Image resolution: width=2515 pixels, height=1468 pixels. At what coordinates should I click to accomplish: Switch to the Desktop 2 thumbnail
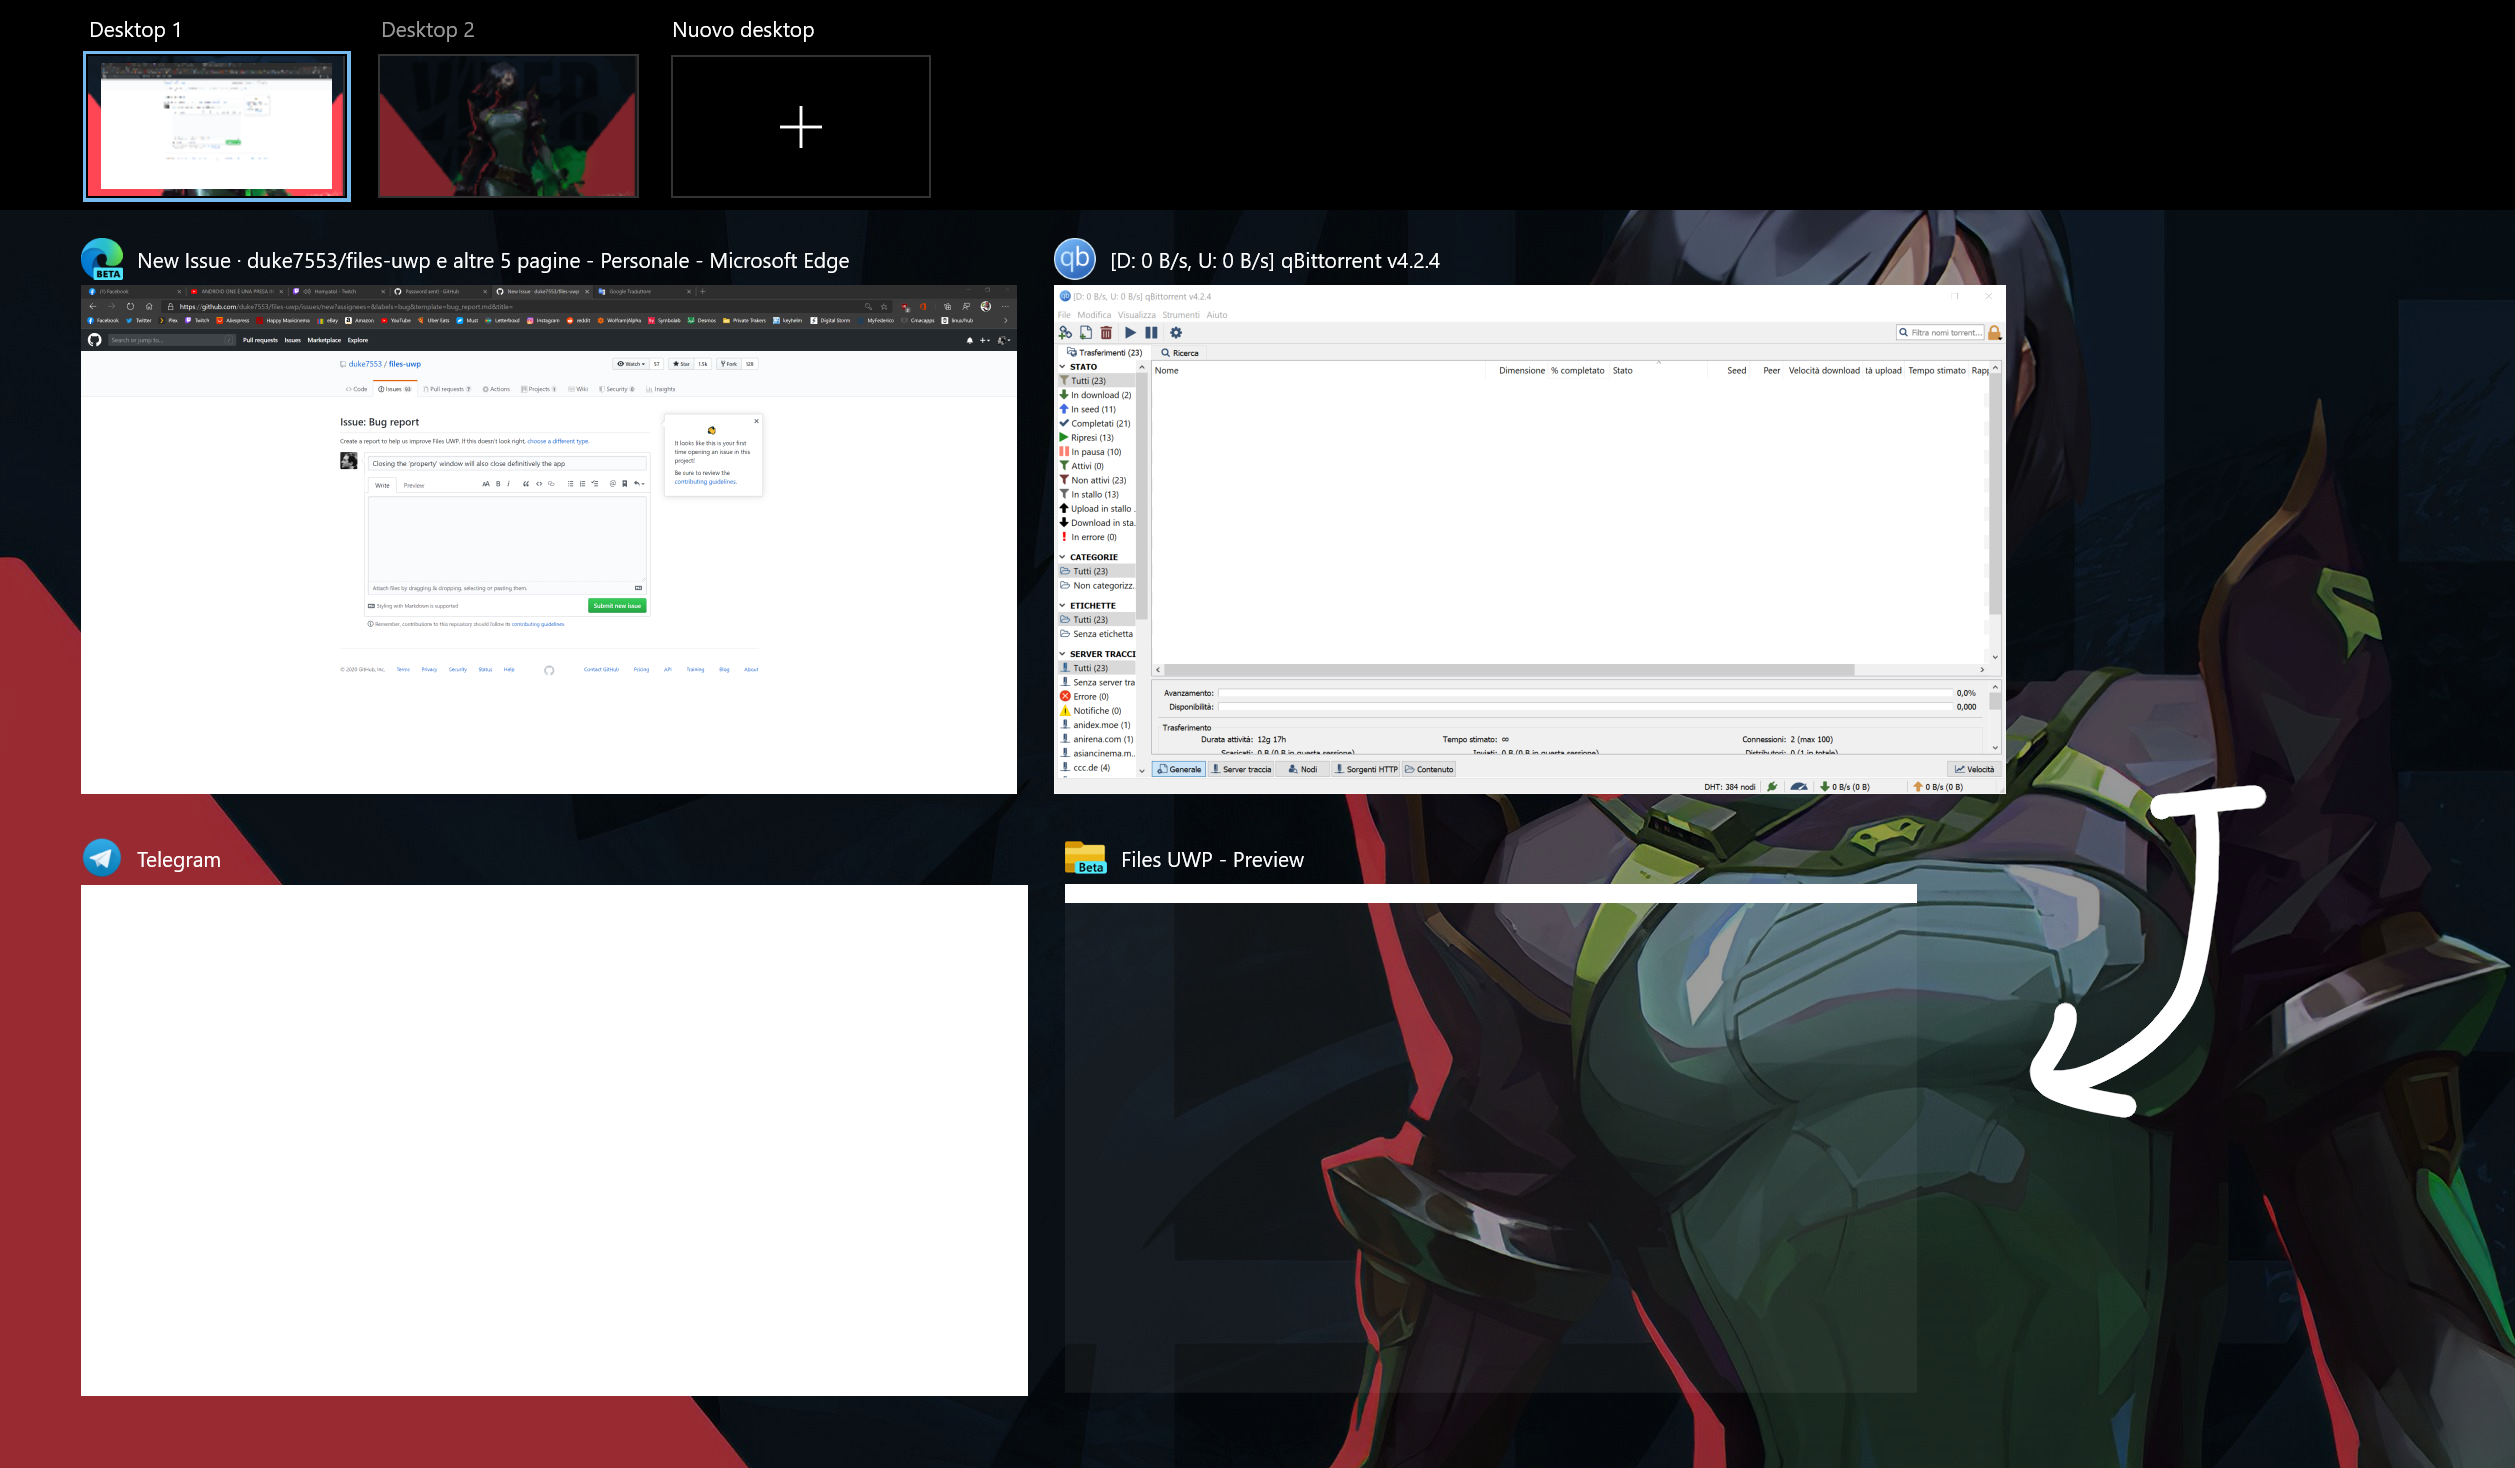pyautogui.click(x=508, y=126)
